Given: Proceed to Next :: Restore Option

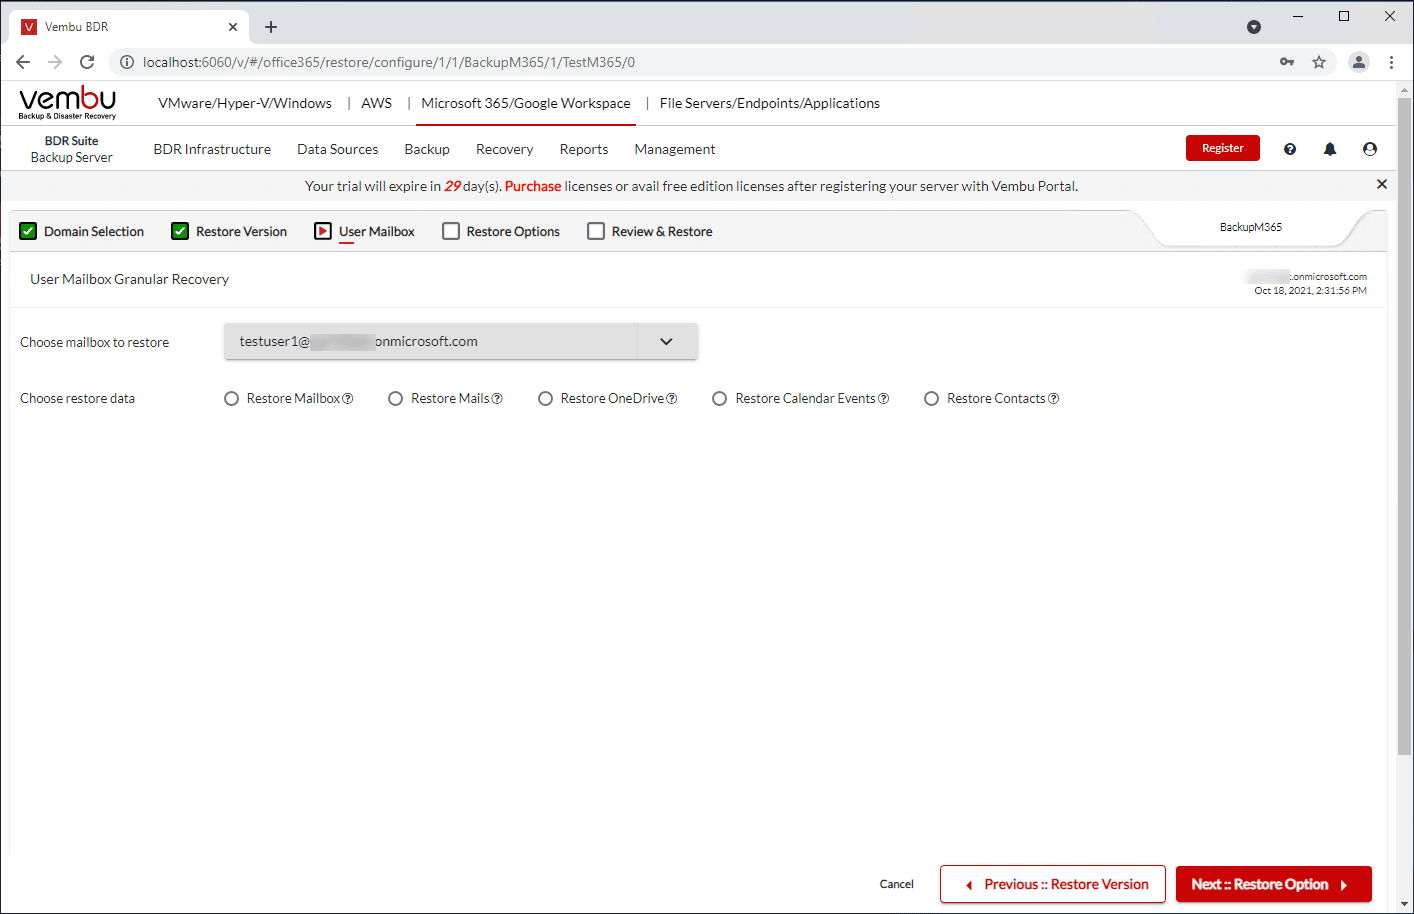Looking at the screenshot, I should (x=1274, y=884).
